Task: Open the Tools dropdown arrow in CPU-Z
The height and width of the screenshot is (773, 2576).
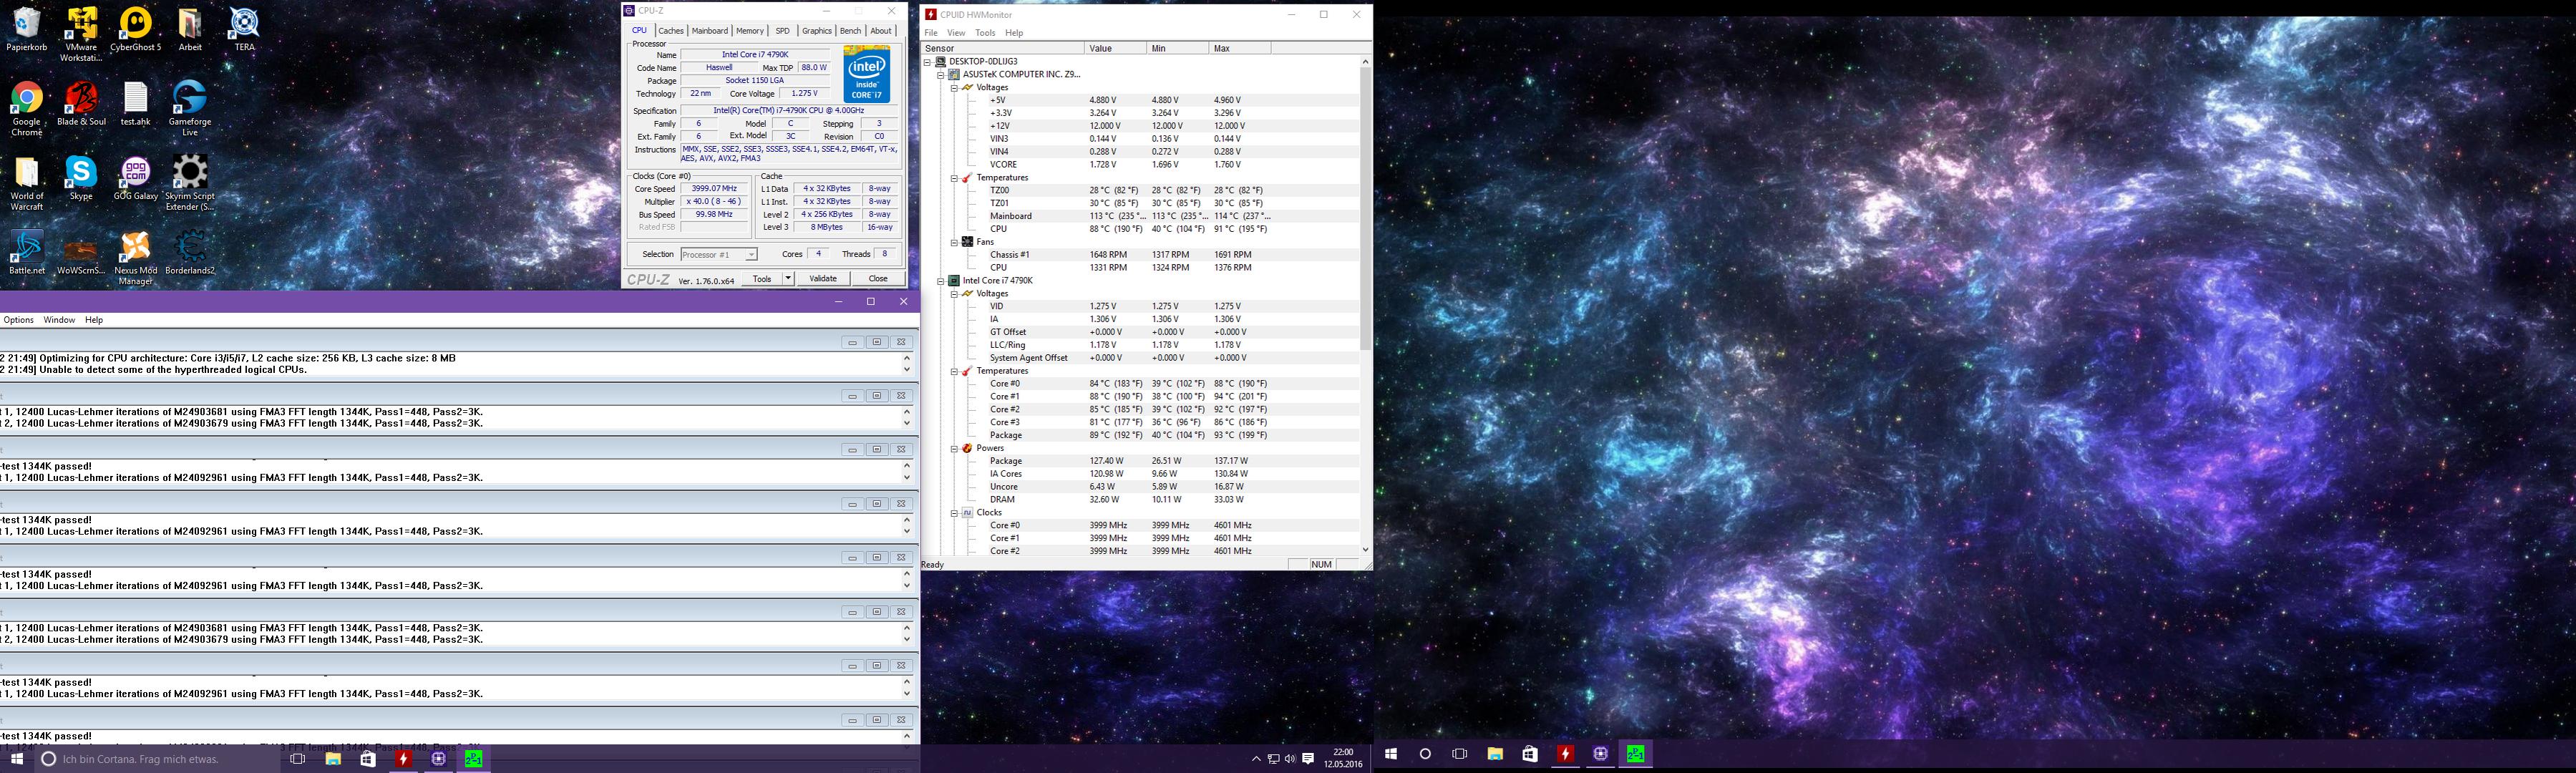Action: point(788,279)
